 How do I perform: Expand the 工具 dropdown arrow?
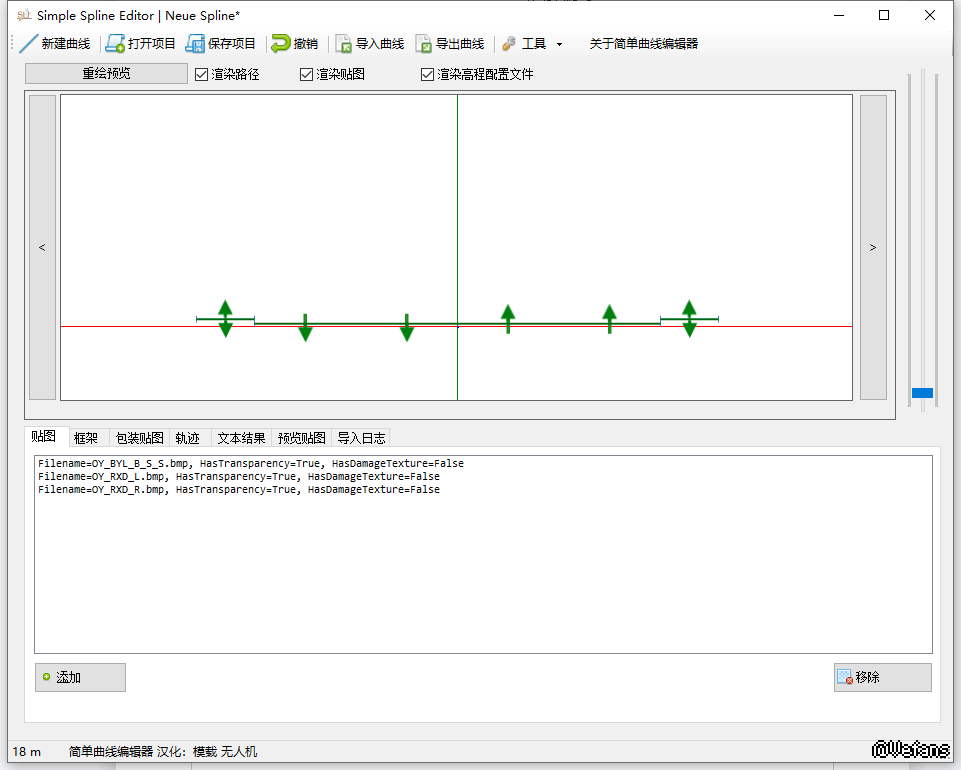pos(559,44)
